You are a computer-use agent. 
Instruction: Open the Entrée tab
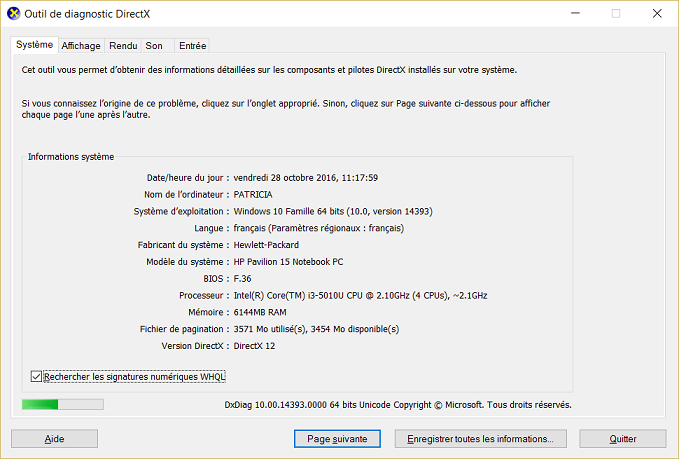192,46
